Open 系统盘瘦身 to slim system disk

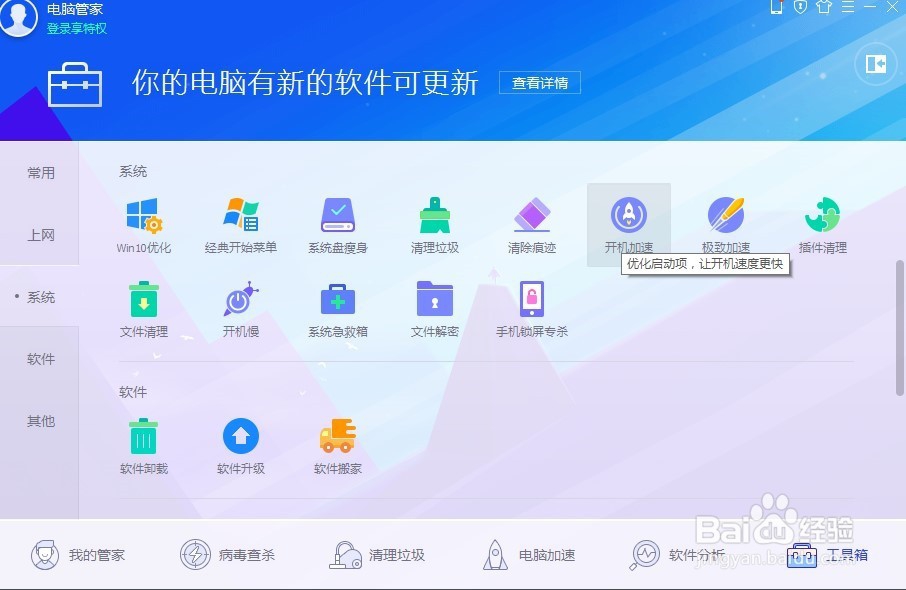pyautogui.click(x=336, y=222)
